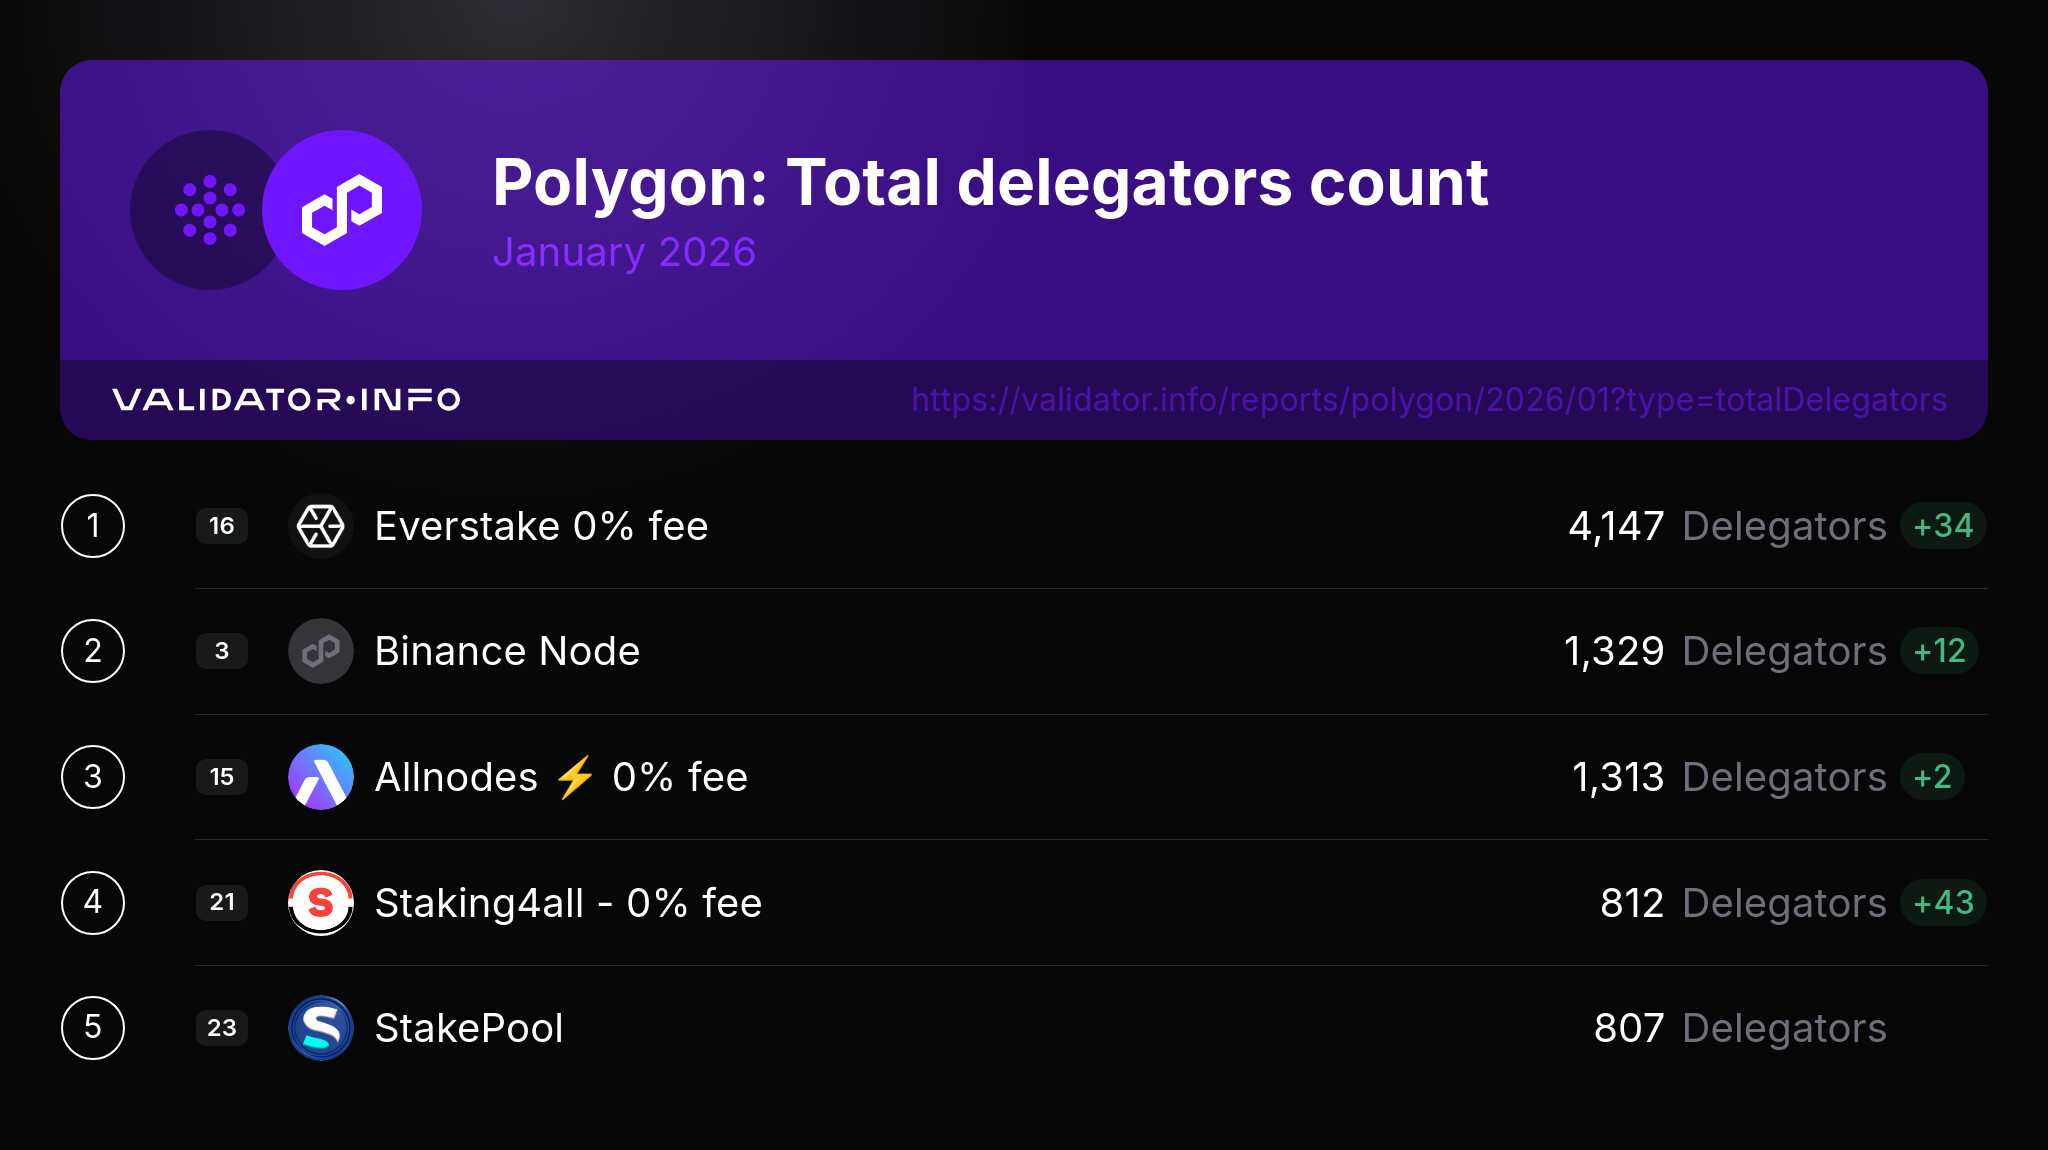The height and width of the screenshot is (1150, 2048).
Task: Click the Staking4all - 0% fee name
Action: click(568, 903)
